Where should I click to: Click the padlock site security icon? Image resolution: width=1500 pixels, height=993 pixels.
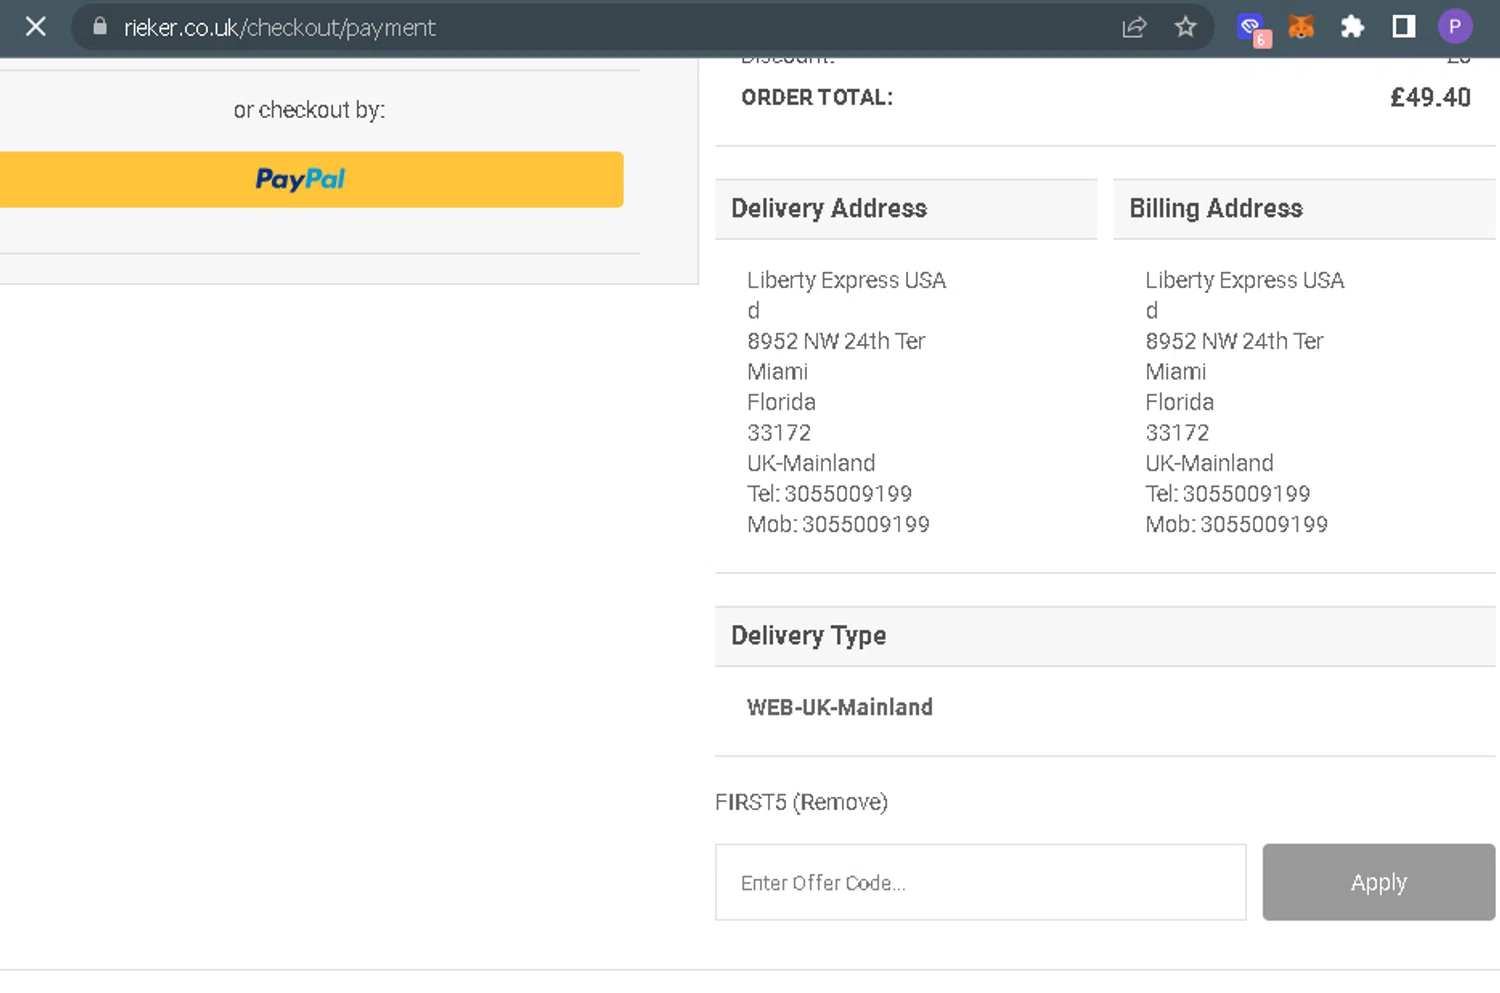100,27
